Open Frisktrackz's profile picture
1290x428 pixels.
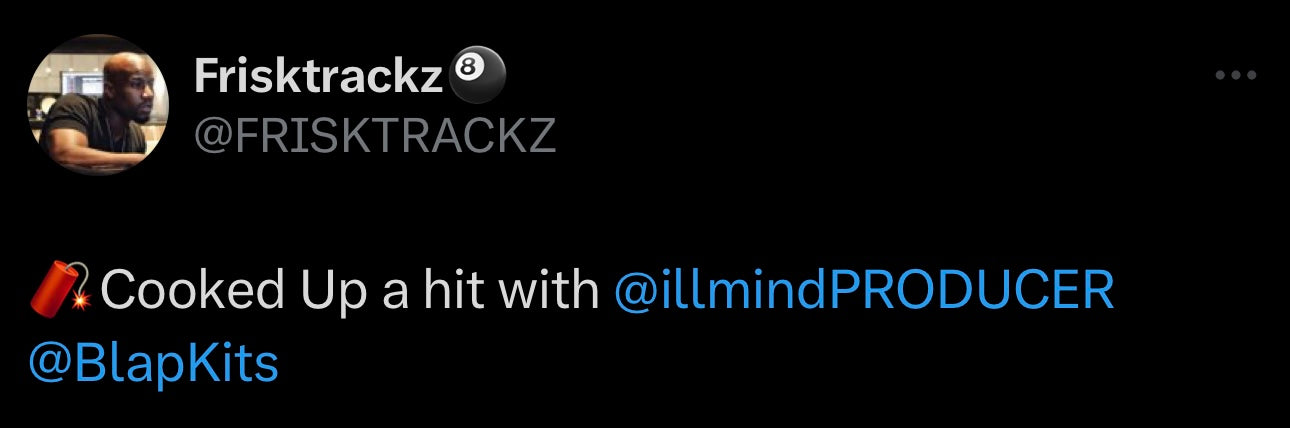pos(97,104)
